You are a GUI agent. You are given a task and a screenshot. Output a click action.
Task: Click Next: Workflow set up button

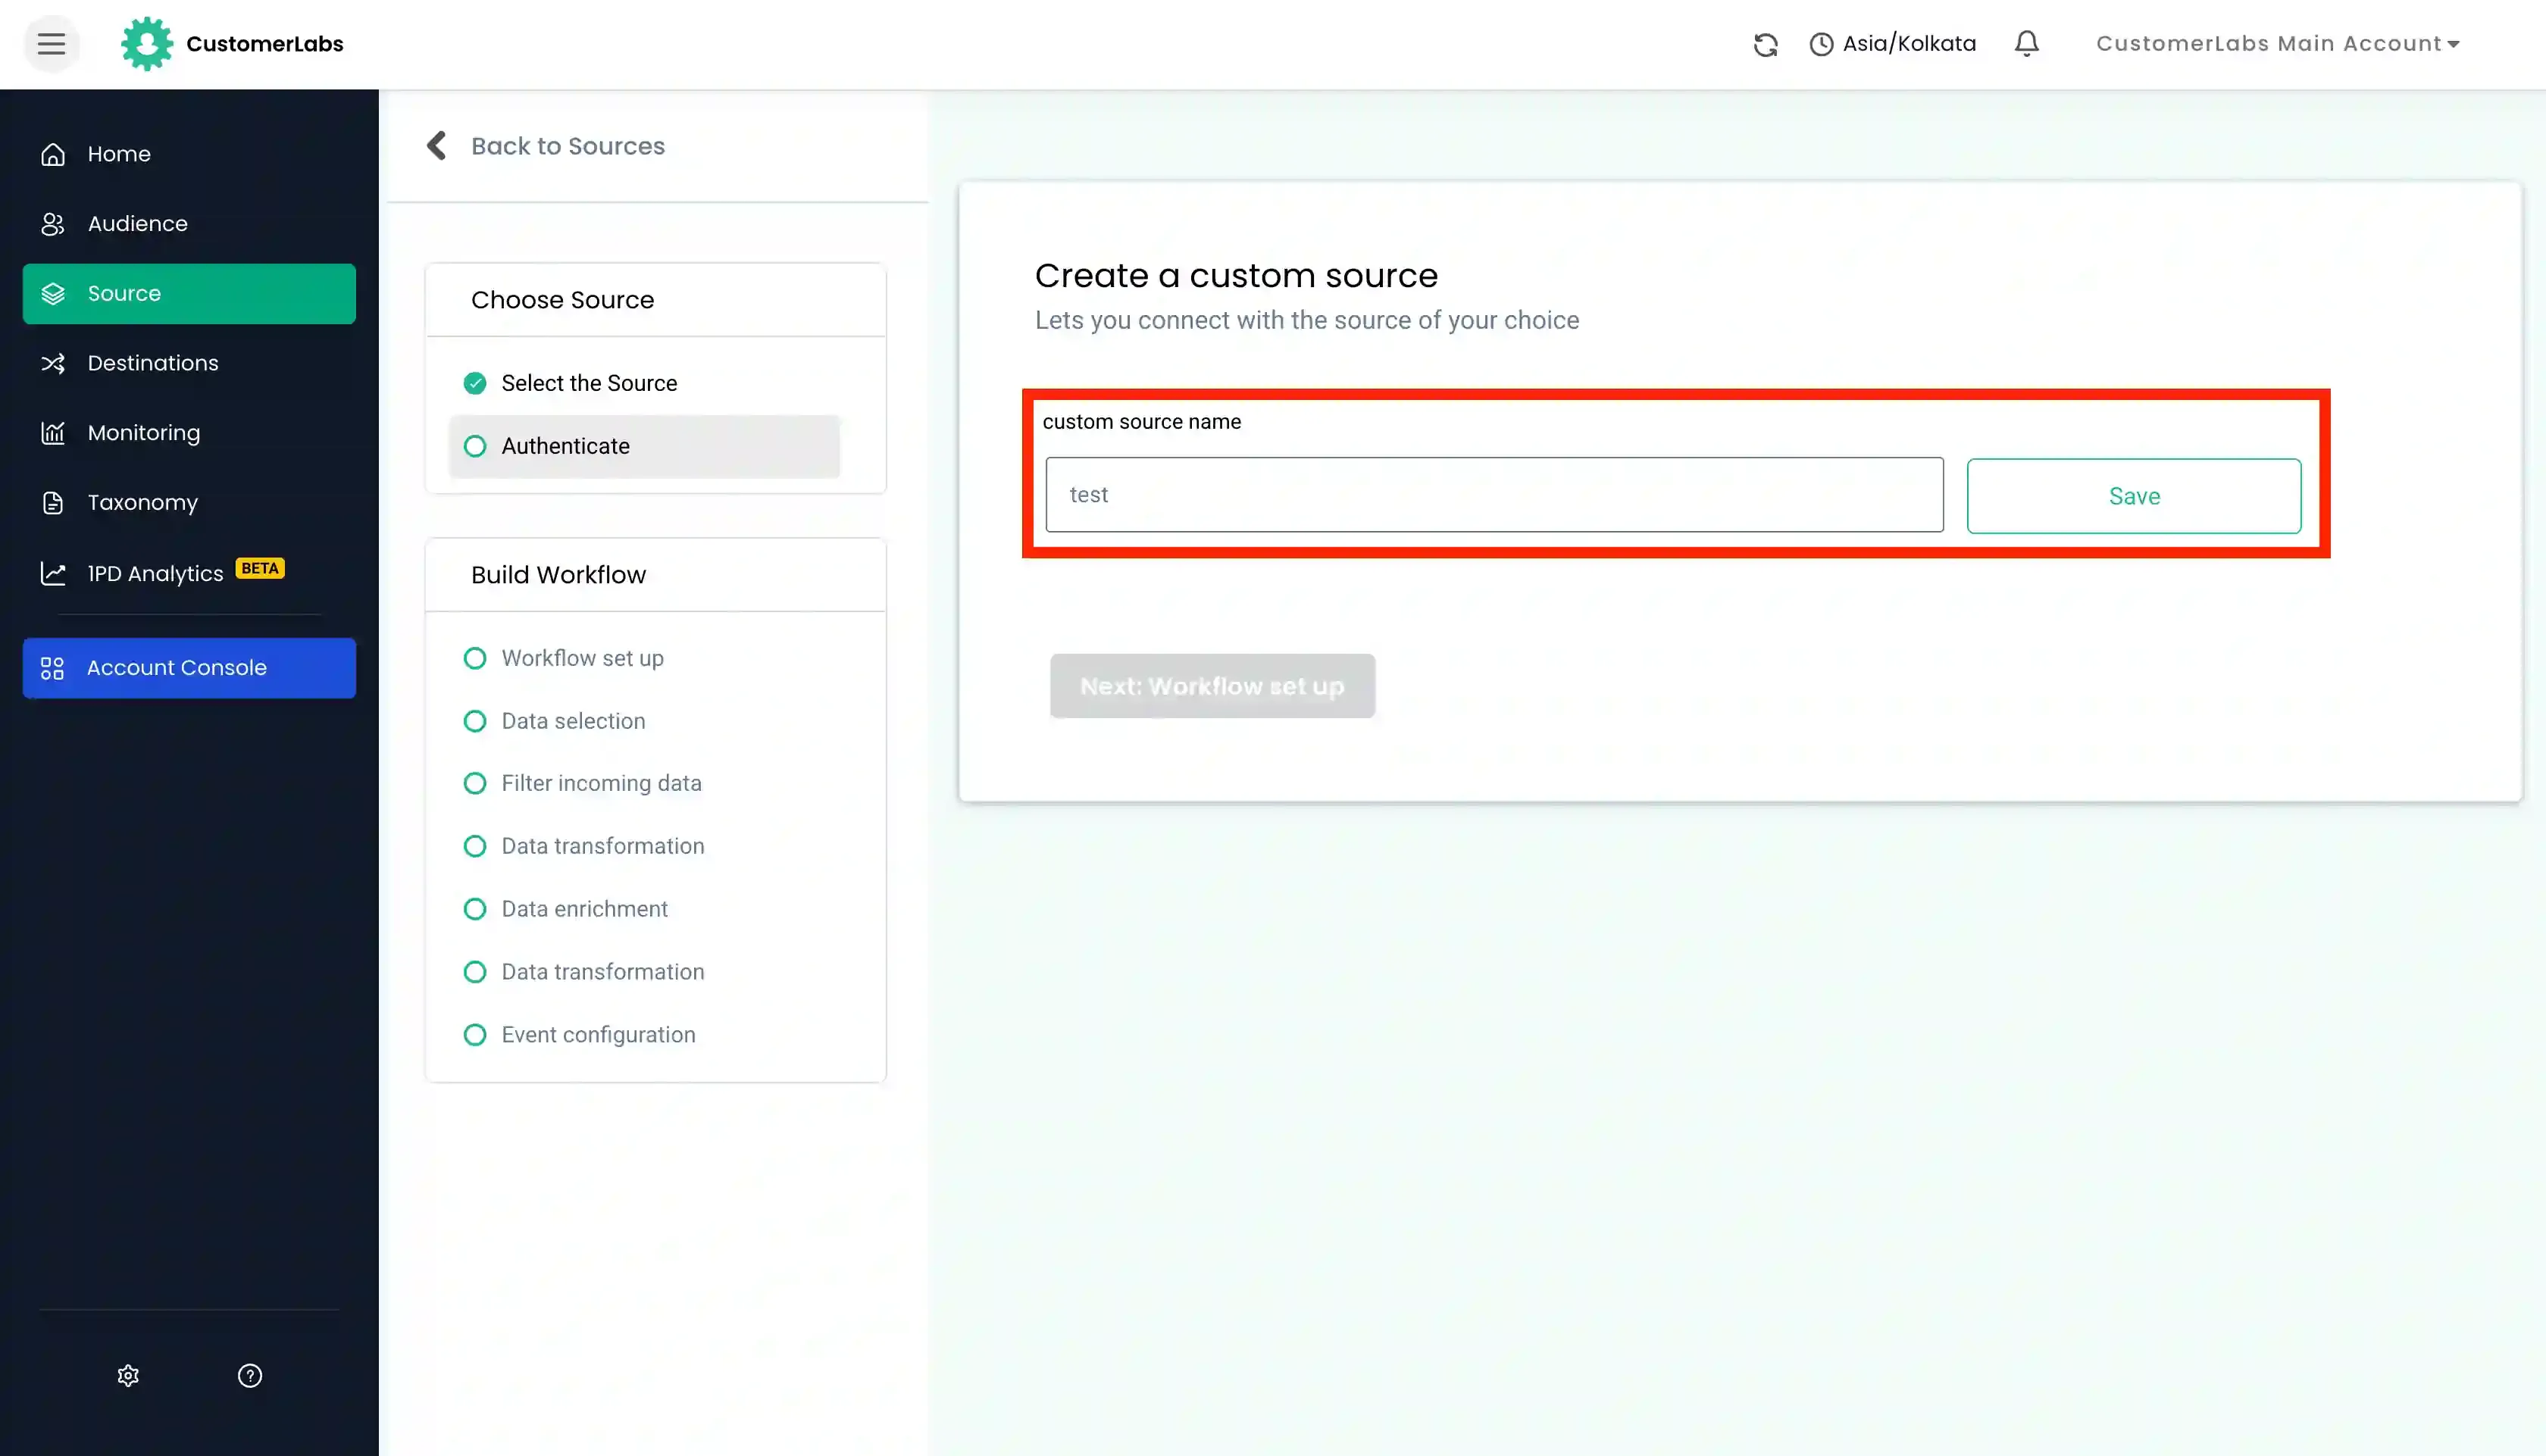1212,686
